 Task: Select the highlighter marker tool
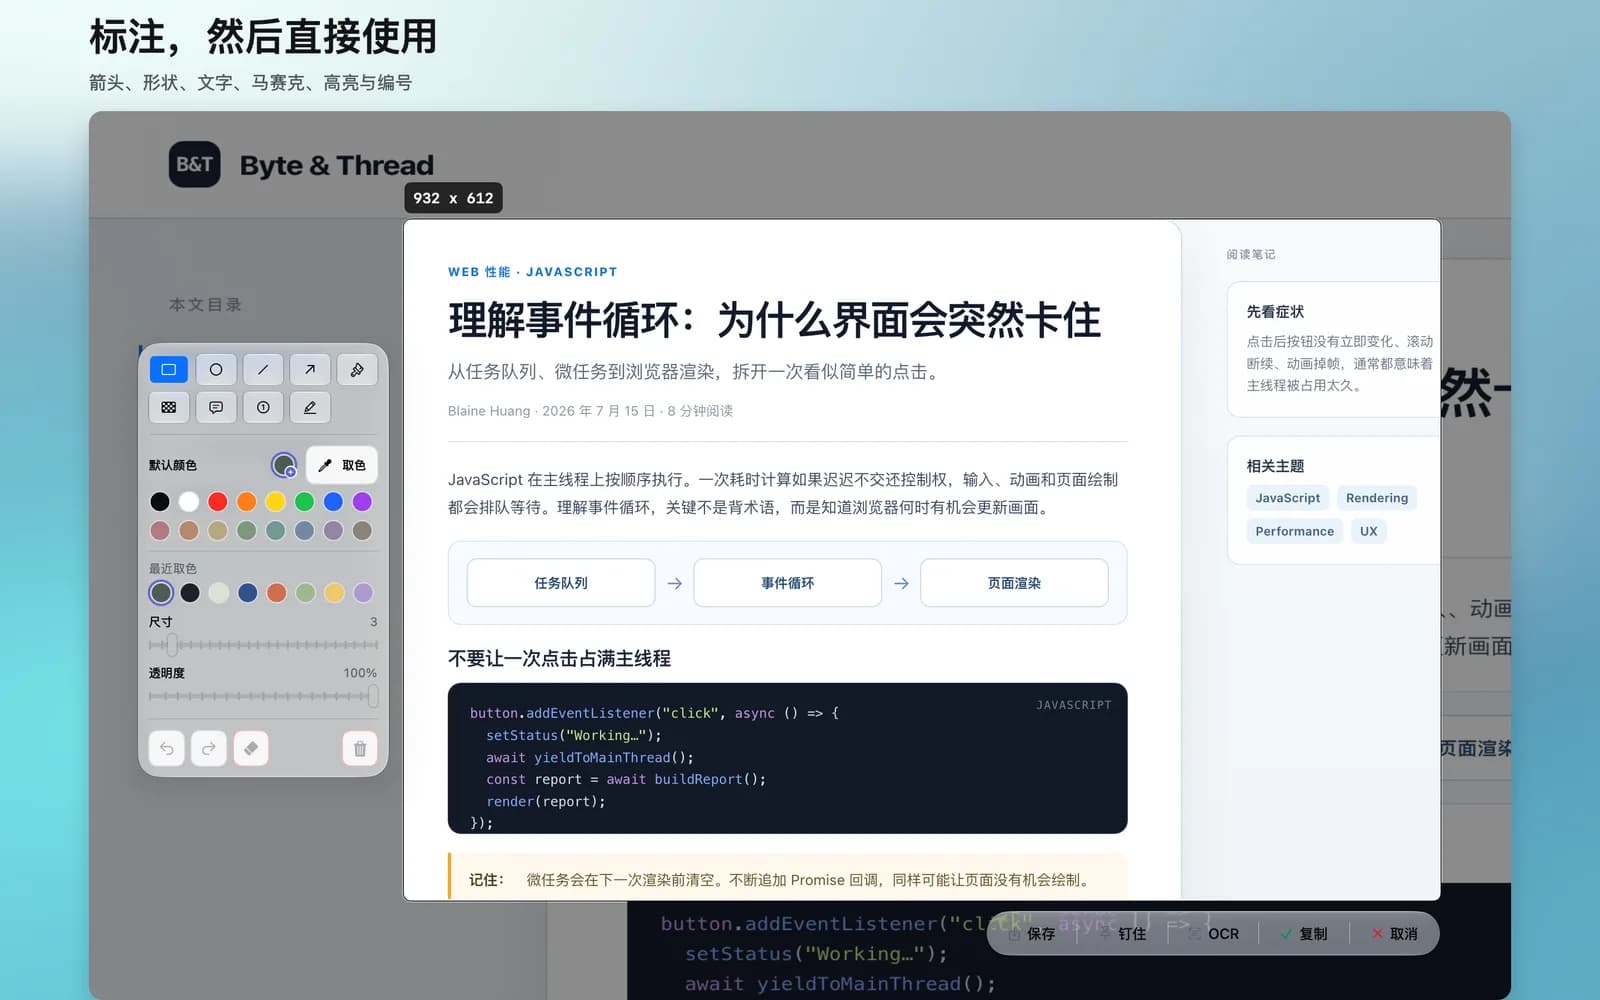tap(357, 370)
